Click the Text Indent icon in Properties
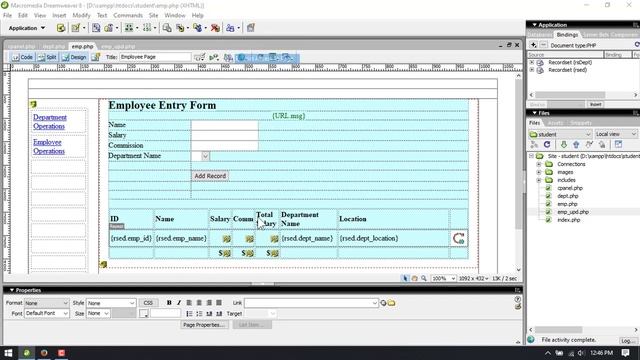 (x=219, y=313)
